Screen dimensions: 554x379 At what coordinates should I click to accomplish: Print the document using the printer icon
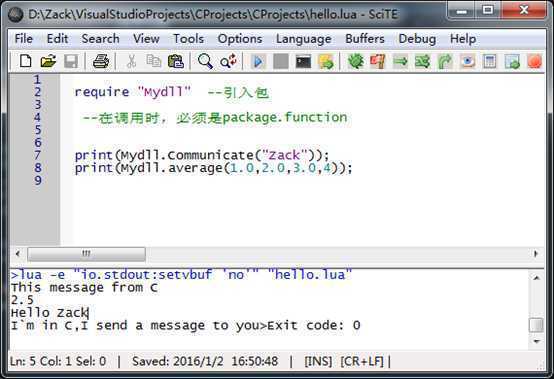click(x=101, y=61)
